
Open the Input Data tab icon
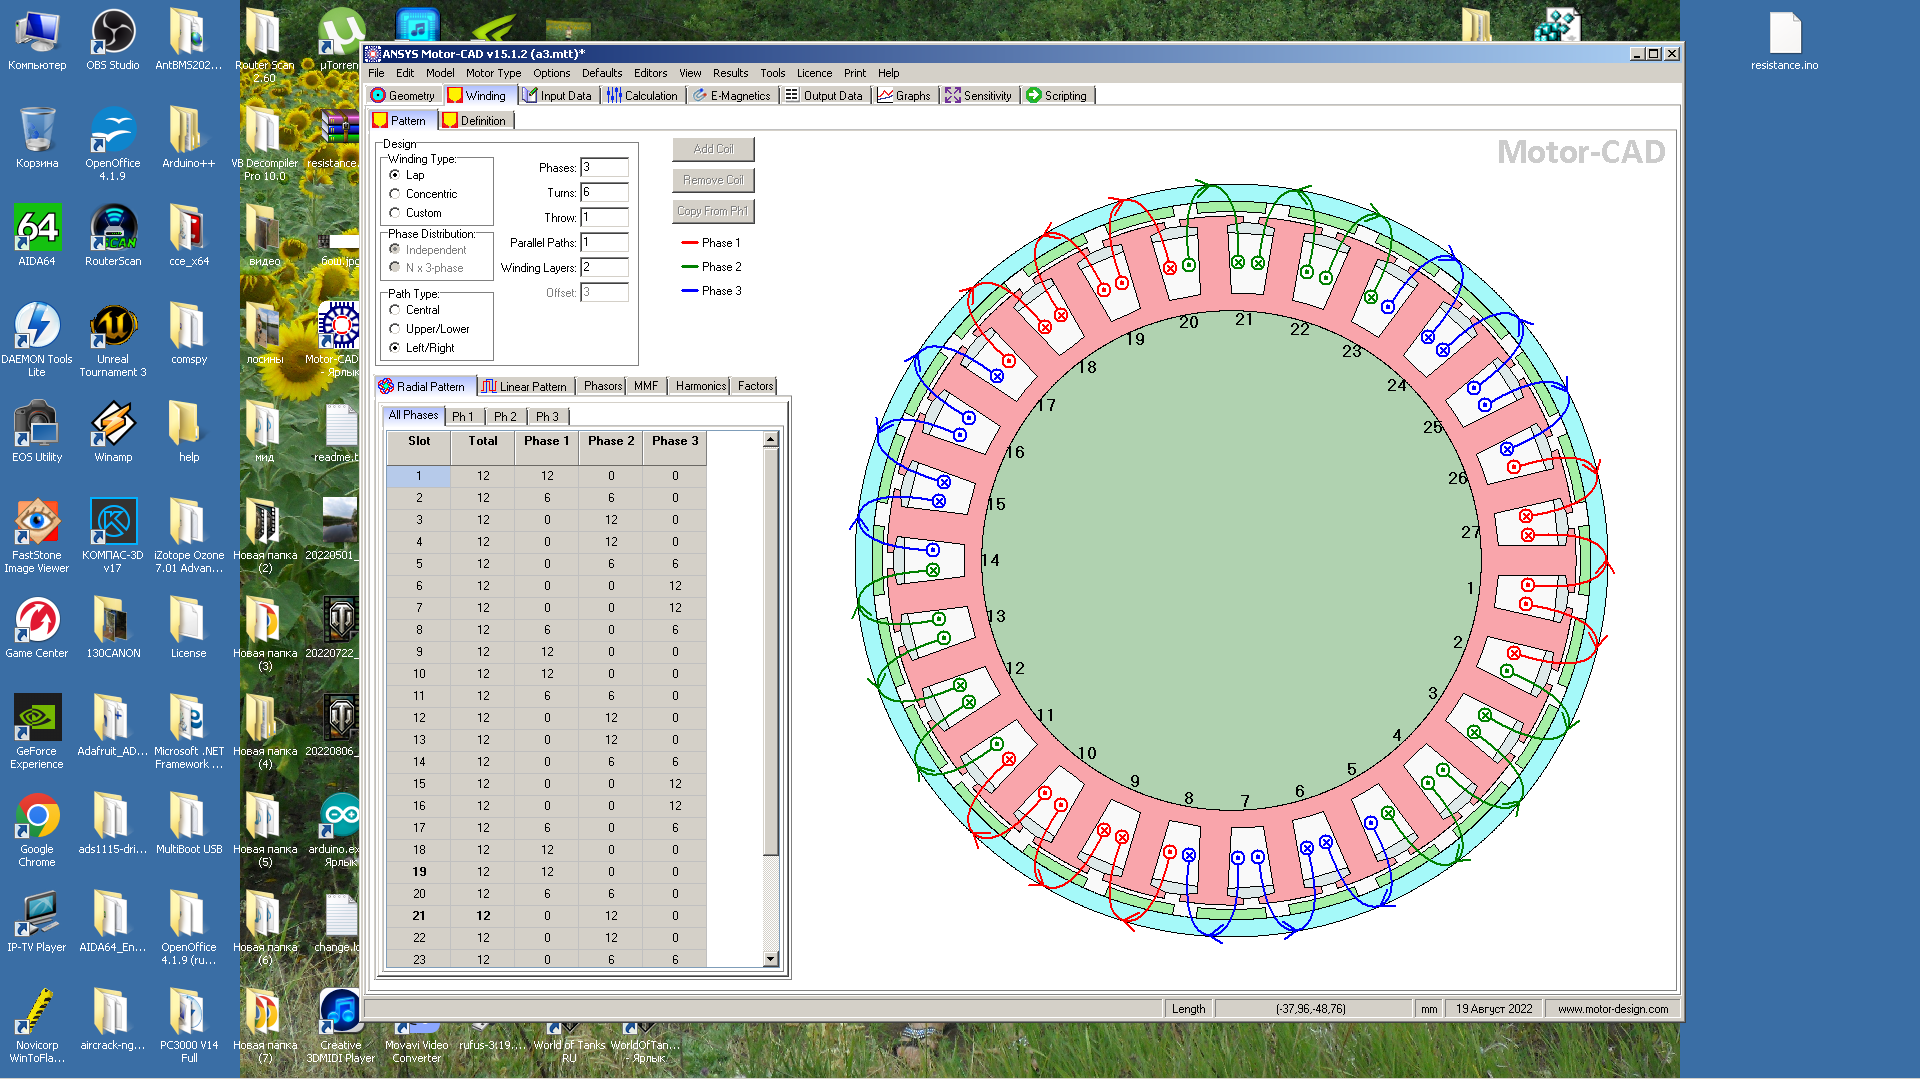click(530, 96)
